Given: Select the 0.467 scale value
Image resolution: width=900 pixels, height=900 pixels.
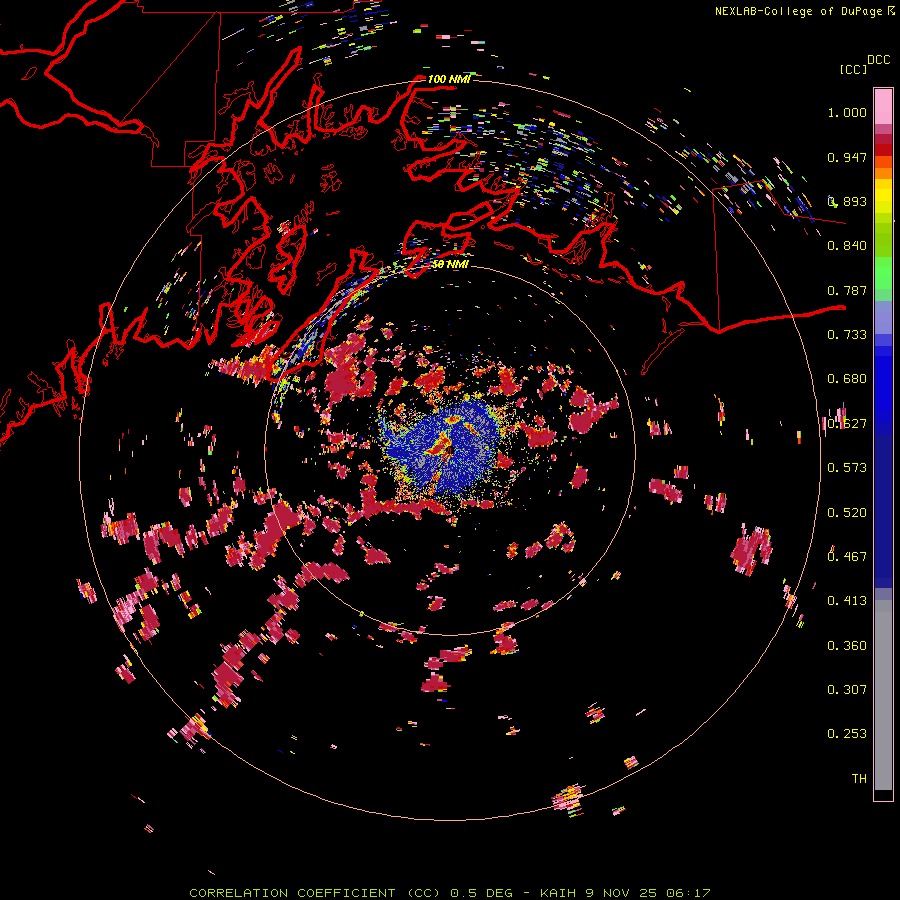Looking at the screenshot, I should (847, 557).
